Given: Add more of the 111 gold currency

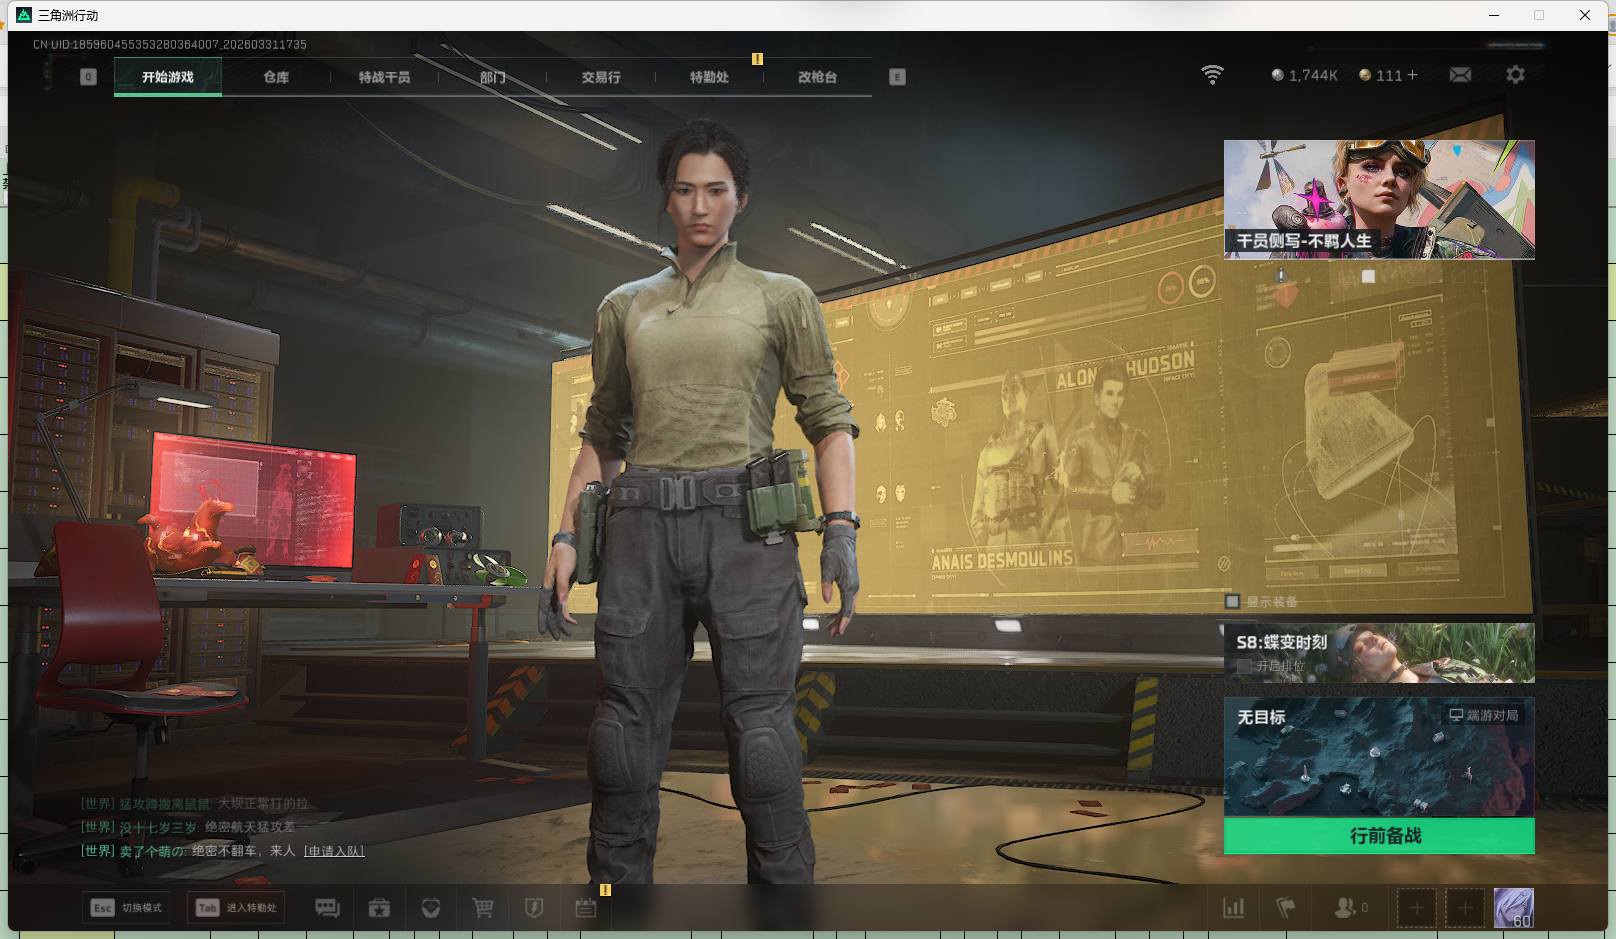Looking at the screenshot, I should 1412,75.
